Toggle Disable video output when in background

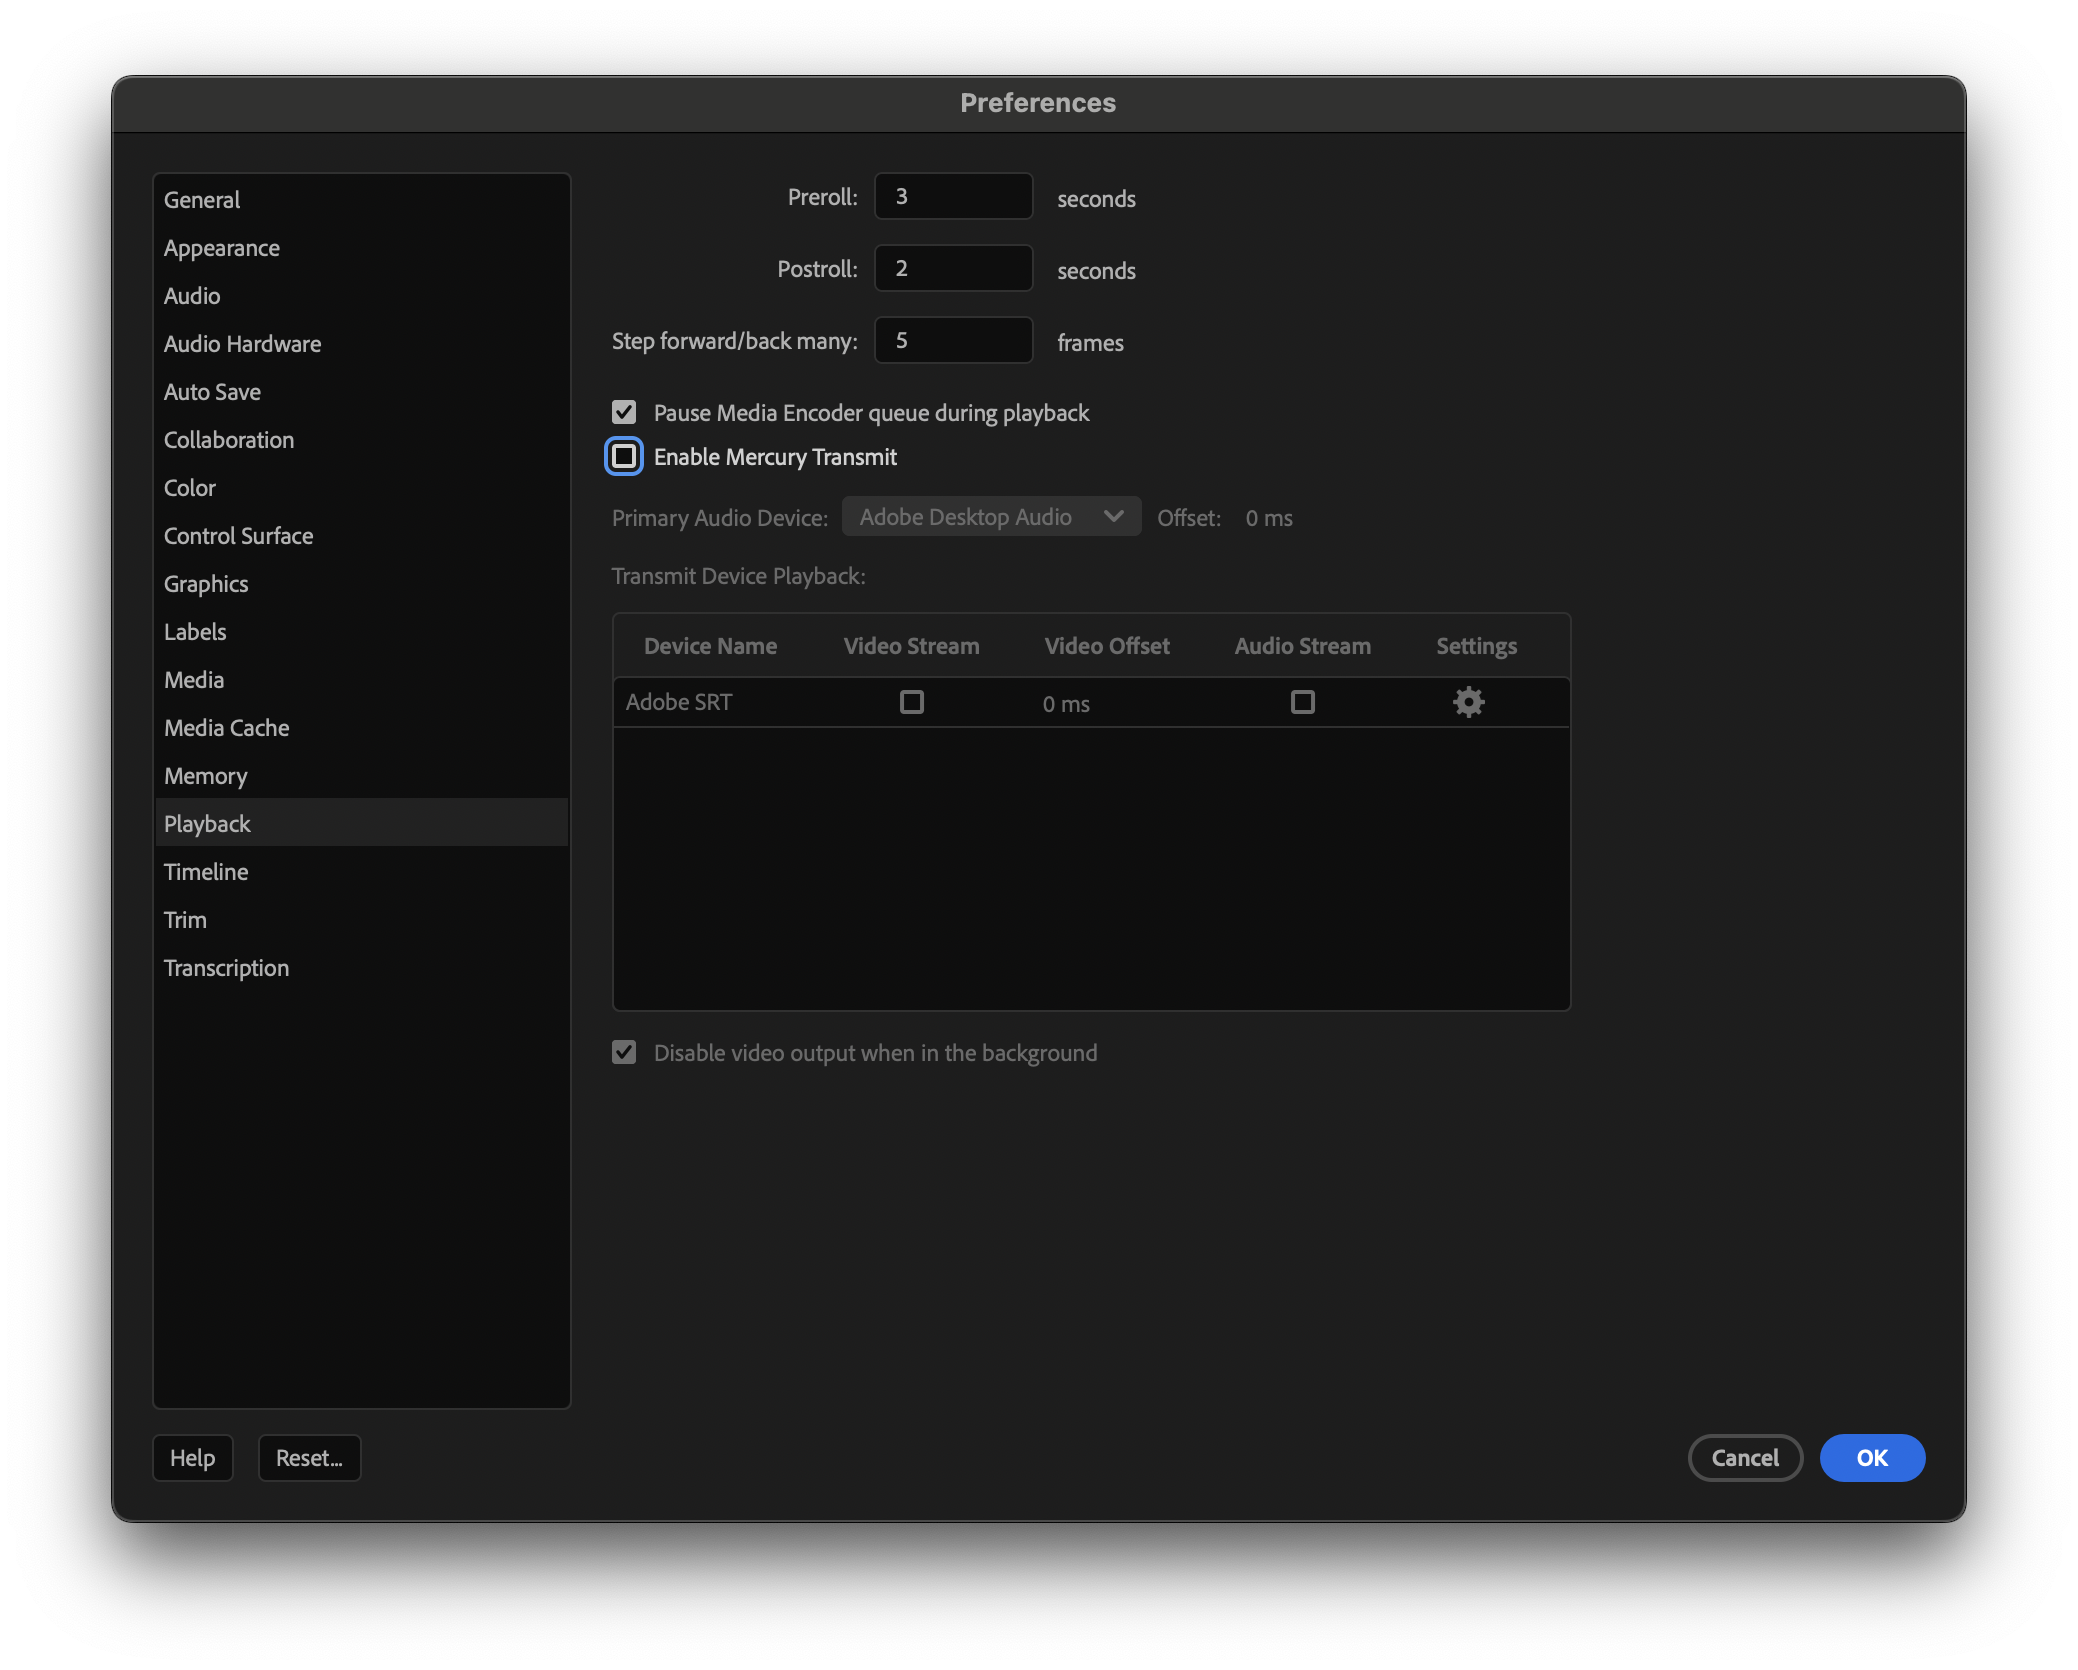coord(624,1052)
